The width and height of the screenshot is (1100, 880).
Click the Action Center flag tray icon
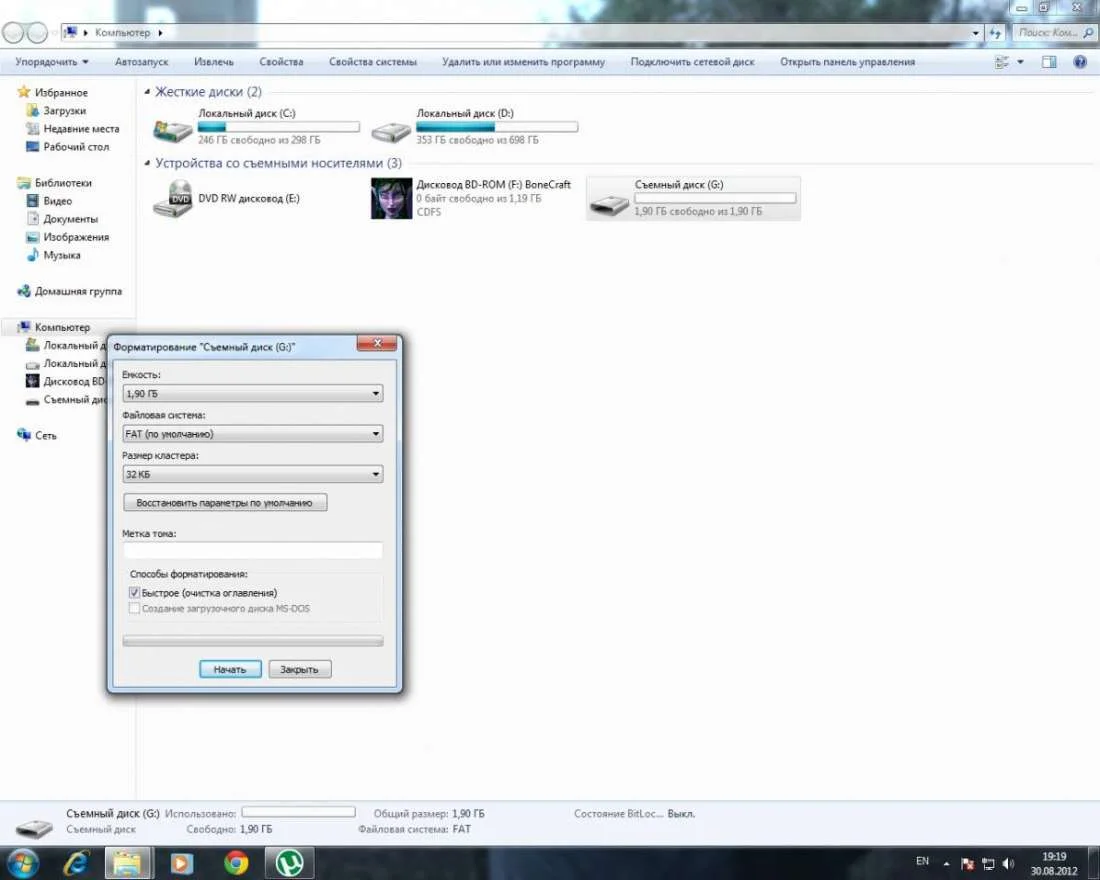pos(967,863)
